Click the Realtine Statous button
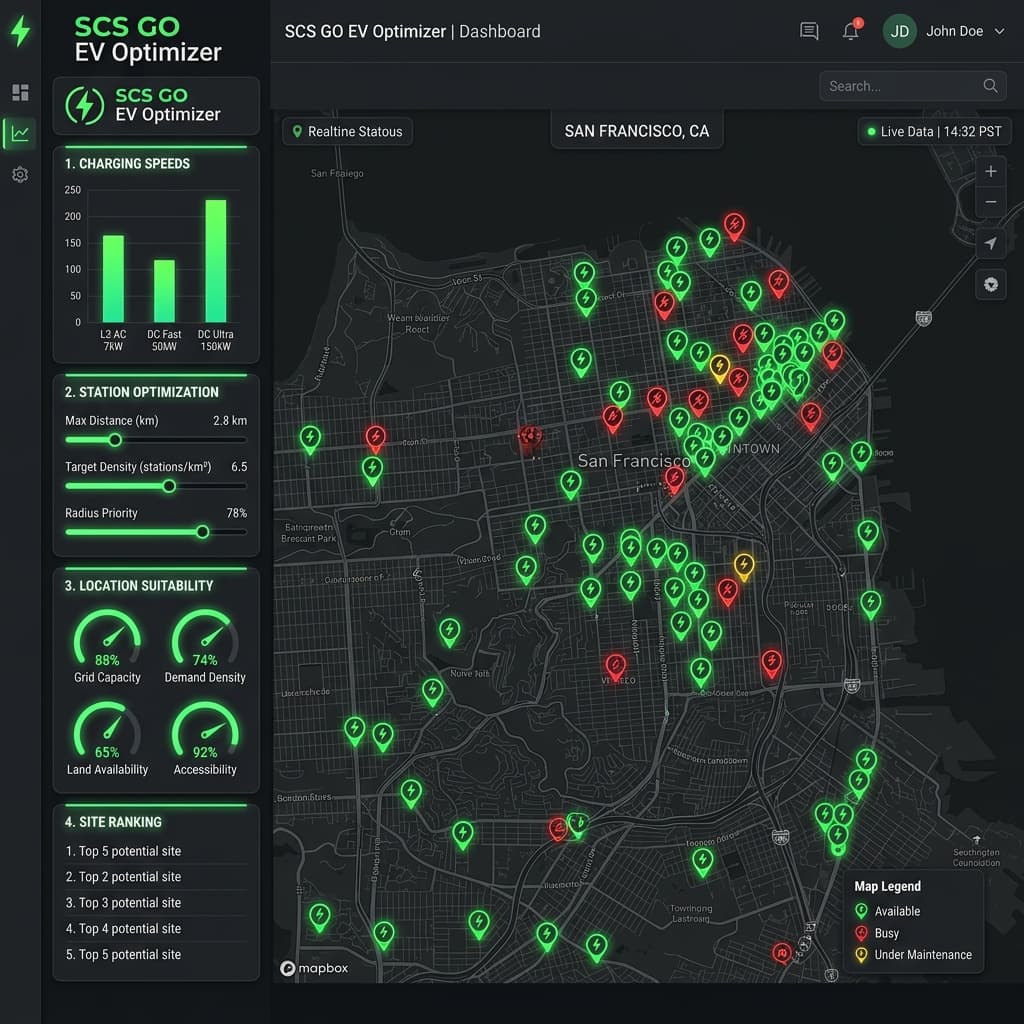Image resolution: width=1024 pixels, height=1024 pixels. click(x=347, y=131)
